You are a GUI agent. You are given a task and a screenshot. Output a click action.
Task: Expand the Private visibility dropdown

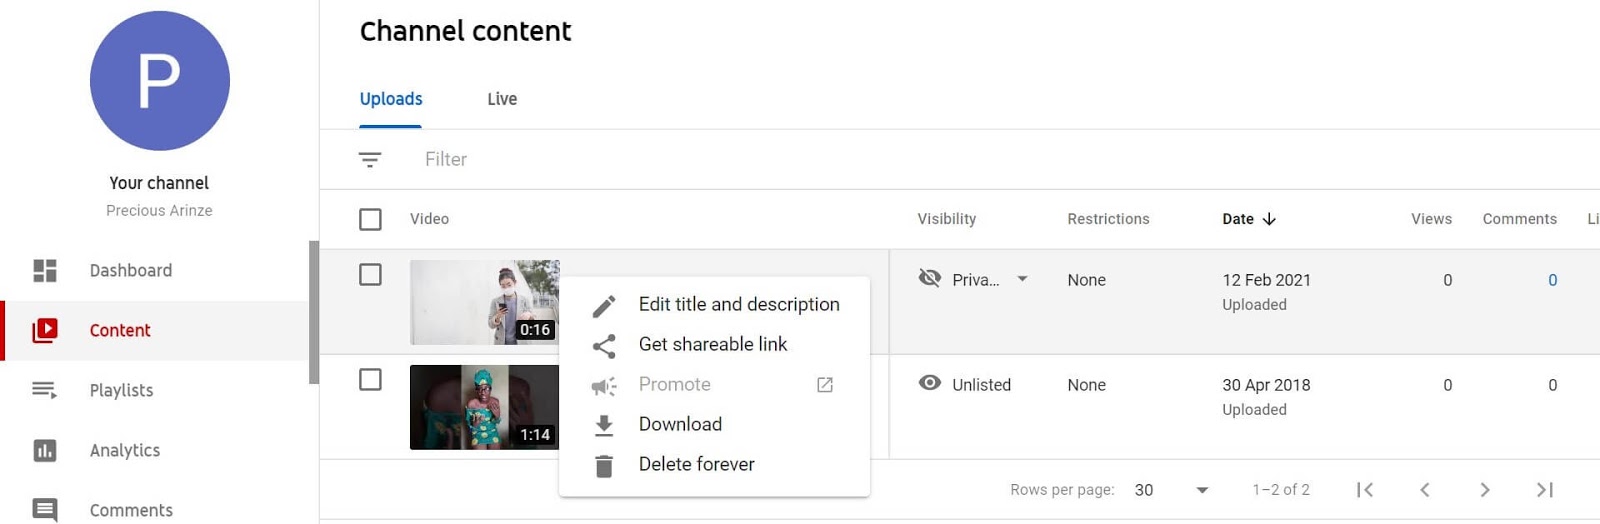(1022, 279)
